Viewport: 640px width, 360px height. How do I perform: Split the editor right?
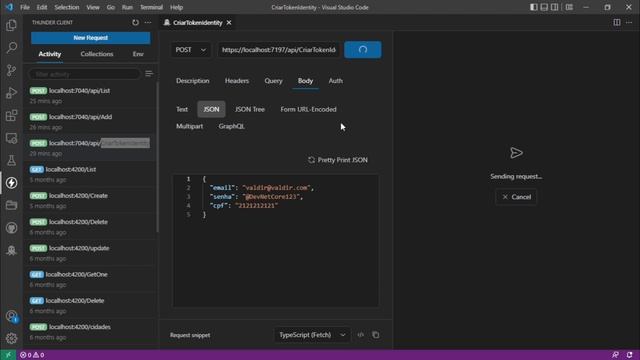click(617, 22)
